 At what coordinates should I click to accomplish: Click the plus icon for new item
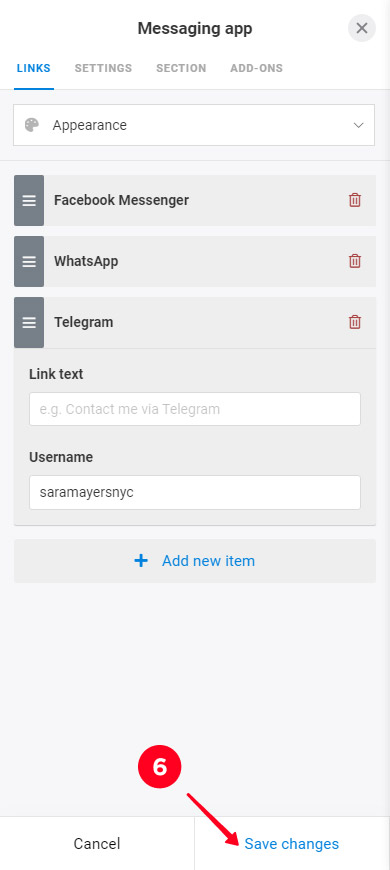pyautogui.click(x=141, y=561)
